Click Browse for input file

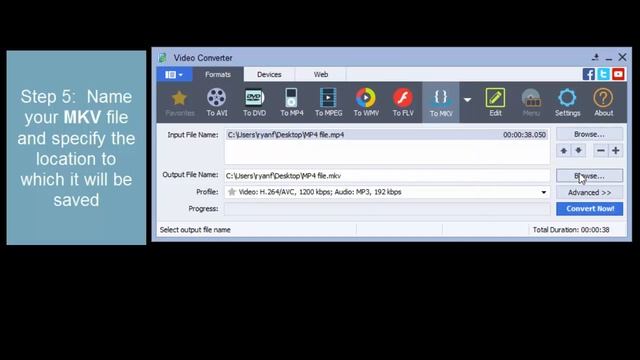589,134
